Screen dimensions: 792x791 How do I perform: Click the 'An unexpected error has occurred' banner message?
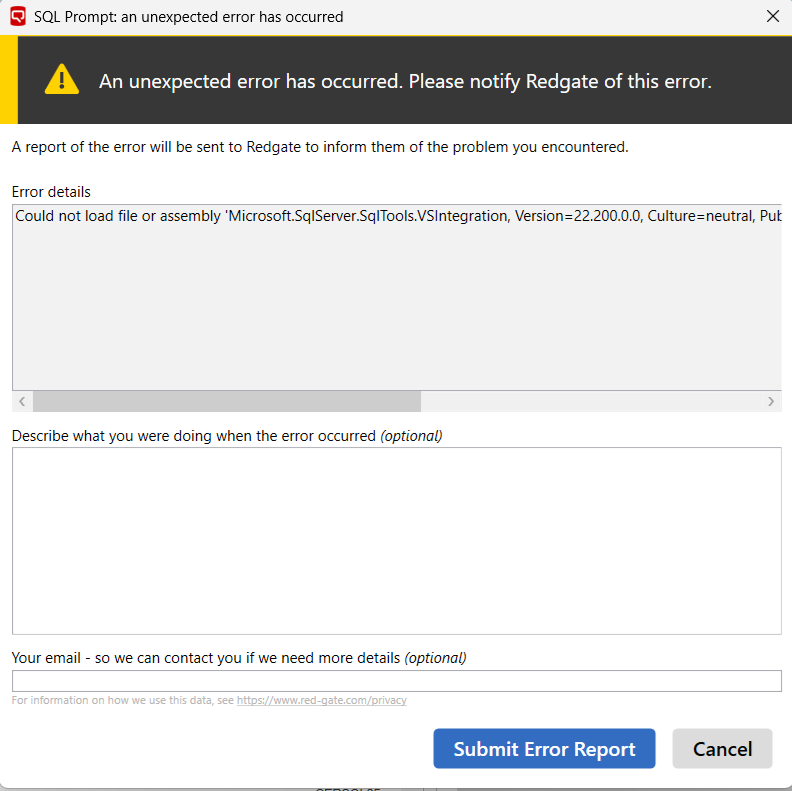(x=405, y=81)
